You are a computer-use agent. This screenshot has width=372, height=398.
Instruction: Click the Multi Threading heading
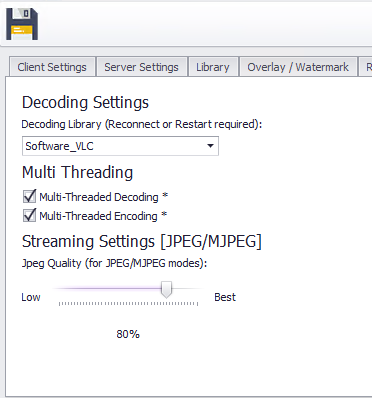[77, 172]
